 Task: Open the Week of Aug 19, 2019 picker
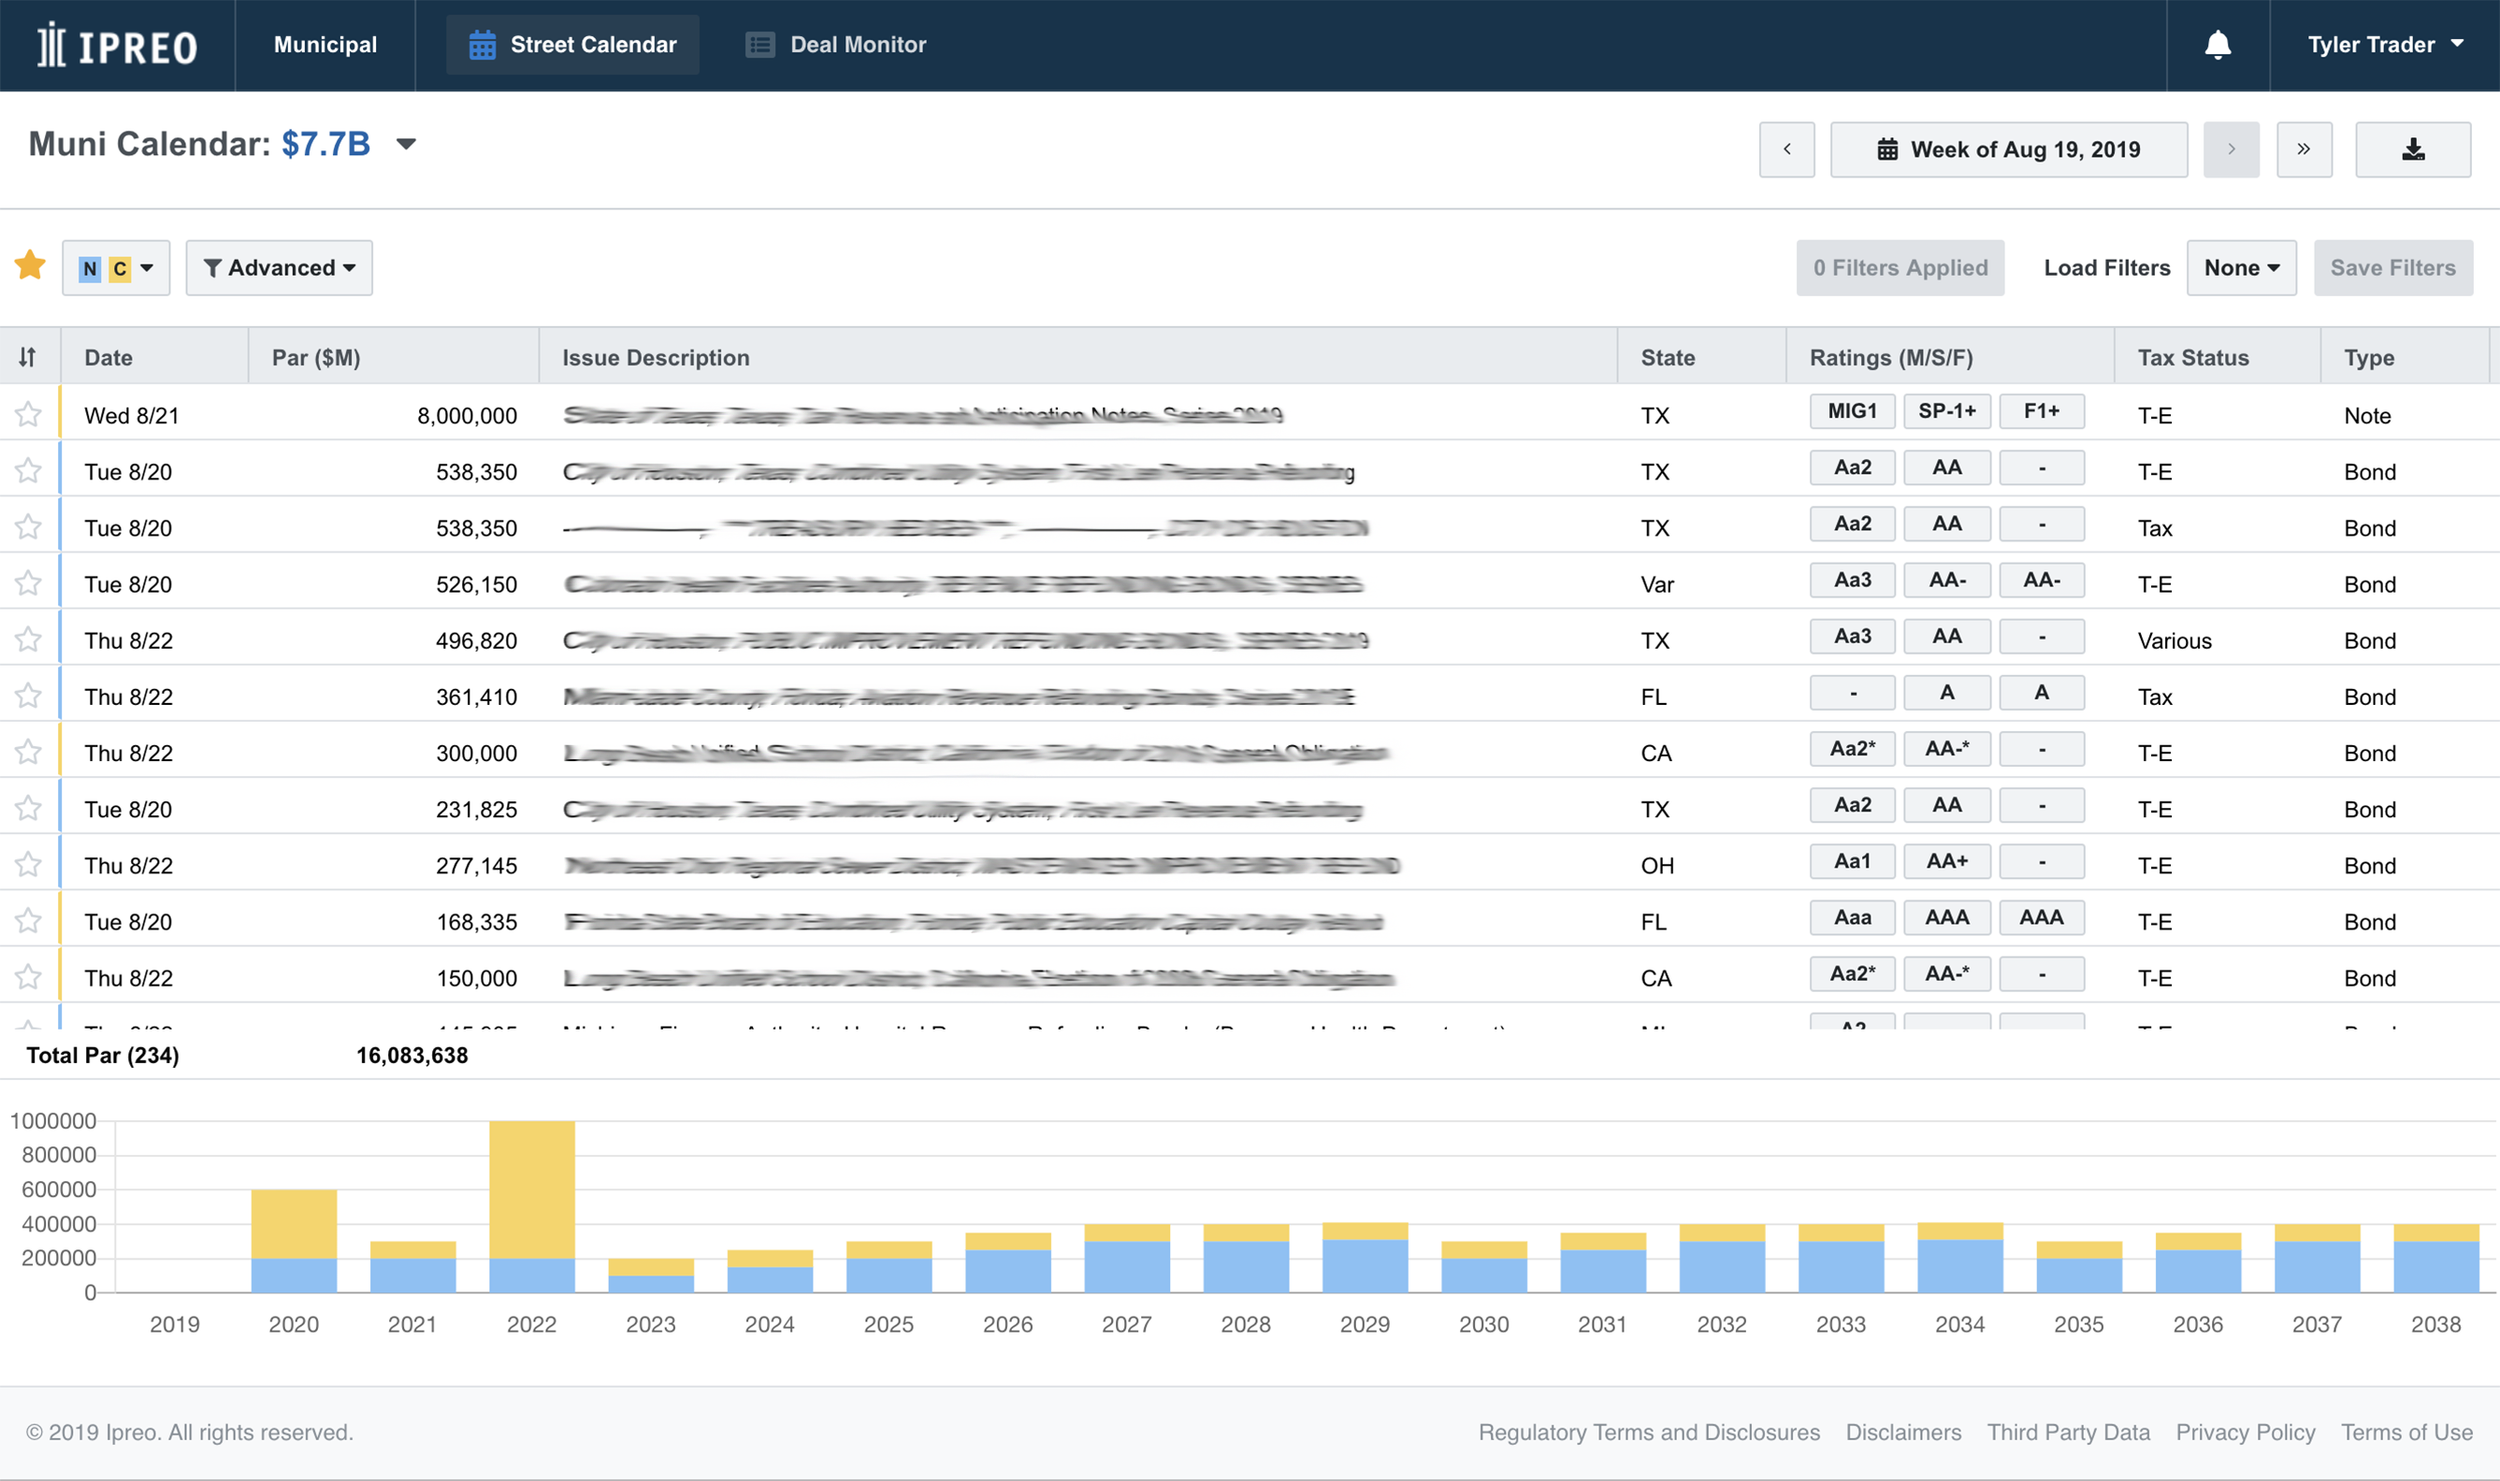(2008, 150)
